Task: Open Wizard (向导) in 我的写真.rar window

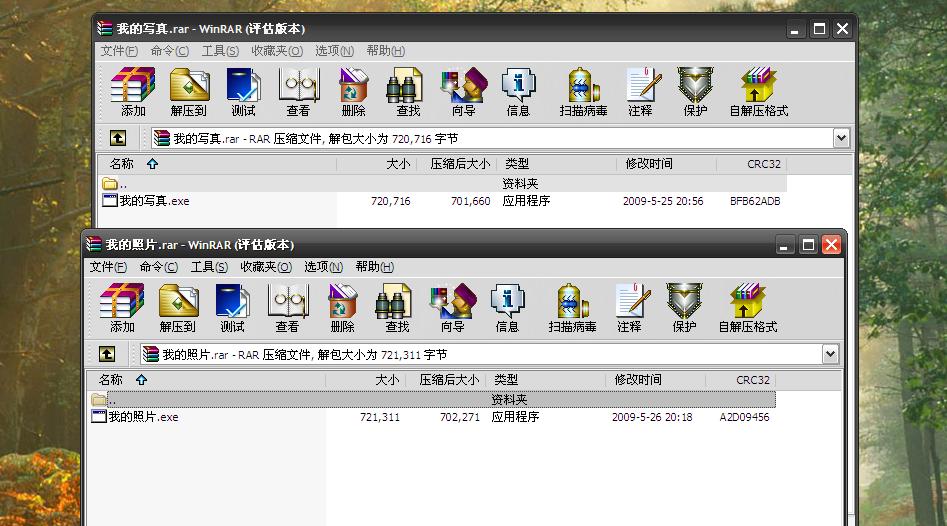Action: (464, 92)
